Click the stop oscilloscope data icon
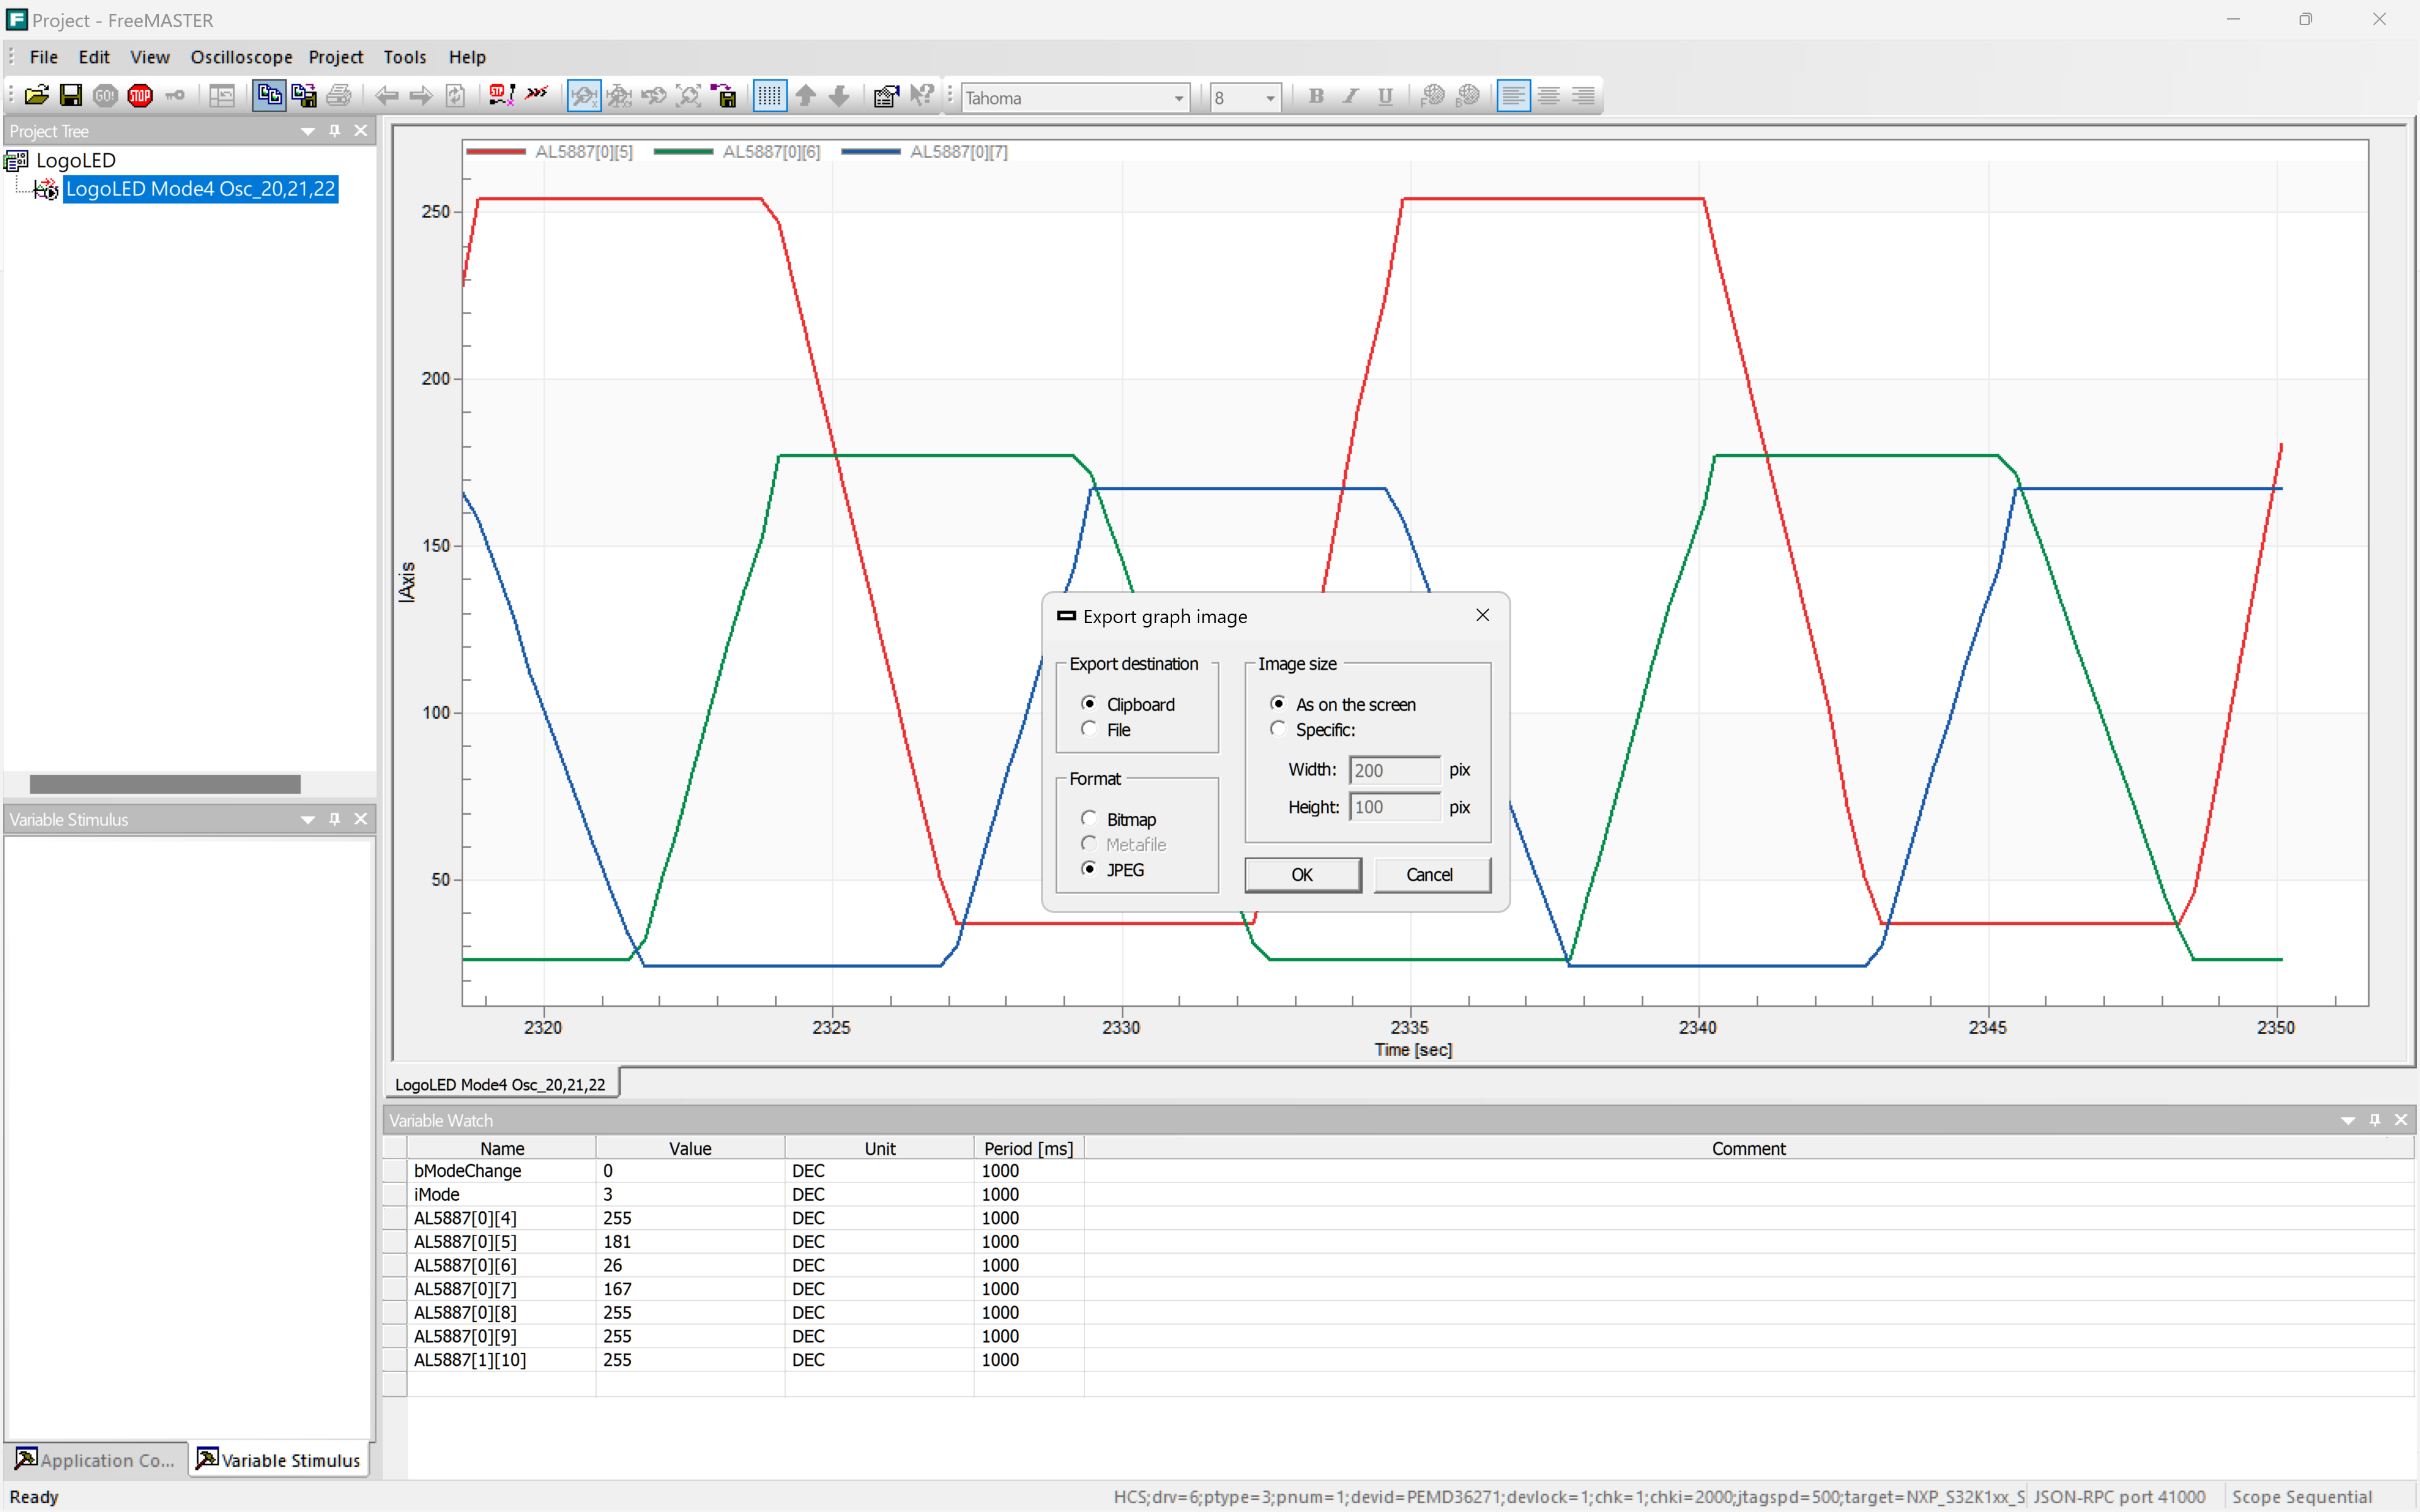This screenshot has height=1512, width=2420. (501, 96)
